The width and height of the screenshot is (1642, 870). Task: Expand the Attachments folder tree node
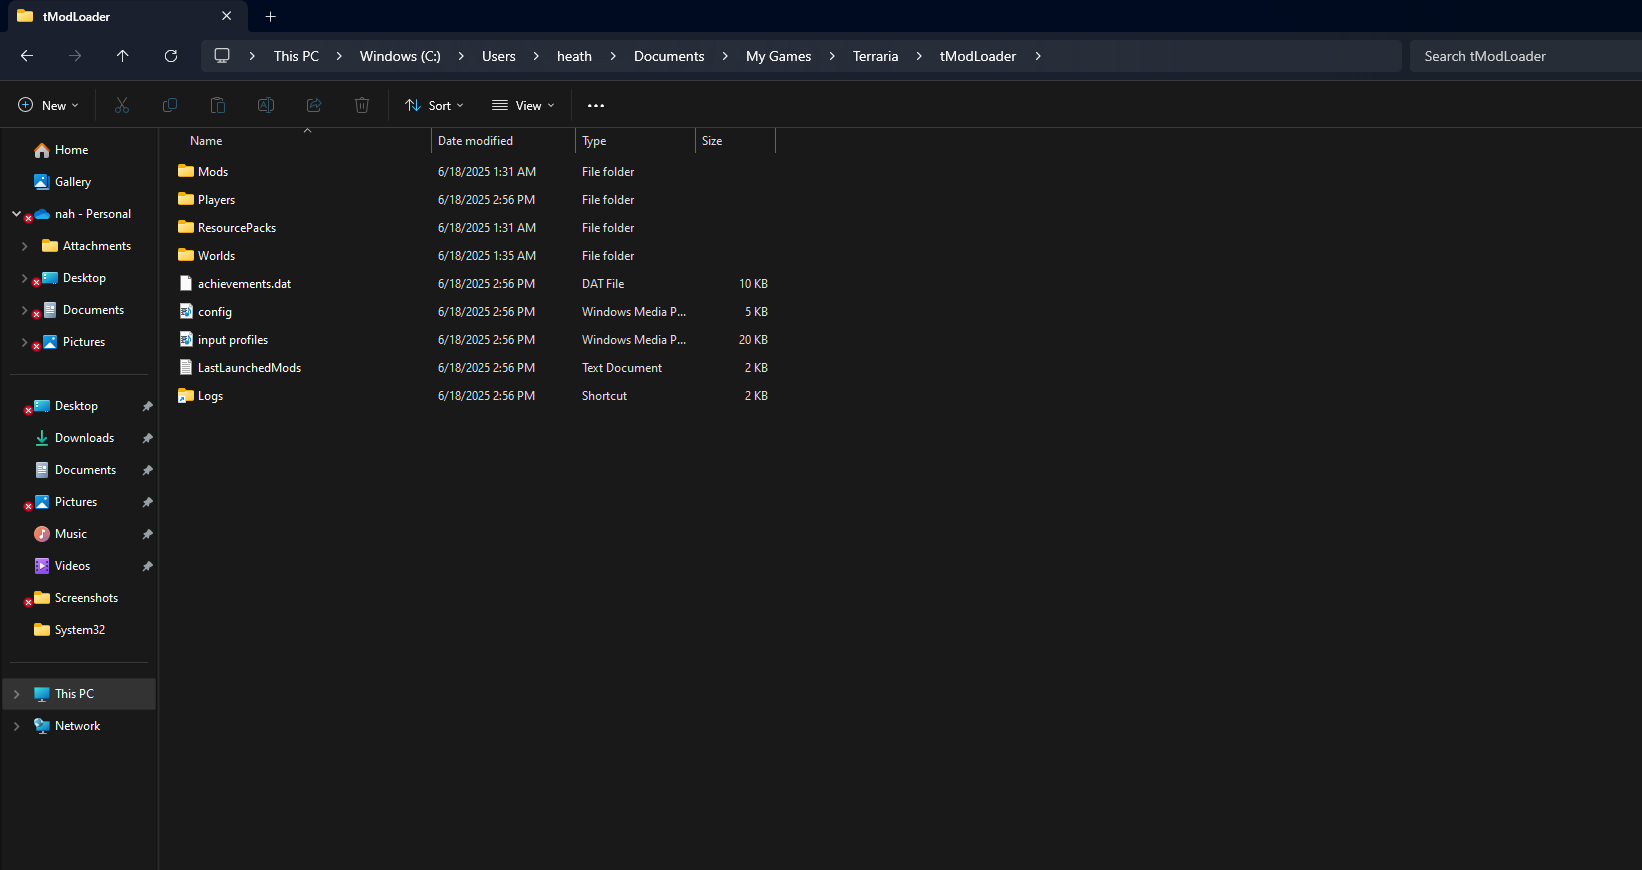pyautogui.click(x=24, y=246)
